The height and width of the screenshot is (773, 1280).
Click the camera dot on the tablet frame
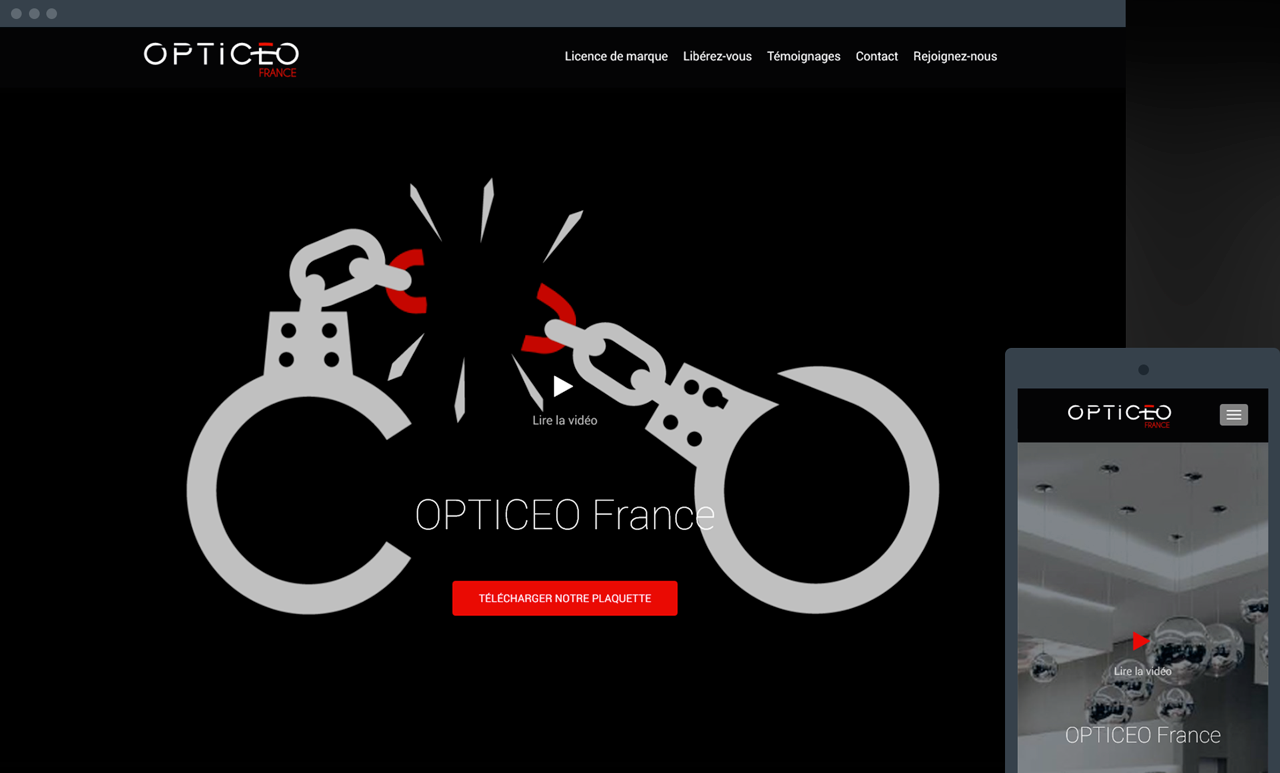point(1143,370)
